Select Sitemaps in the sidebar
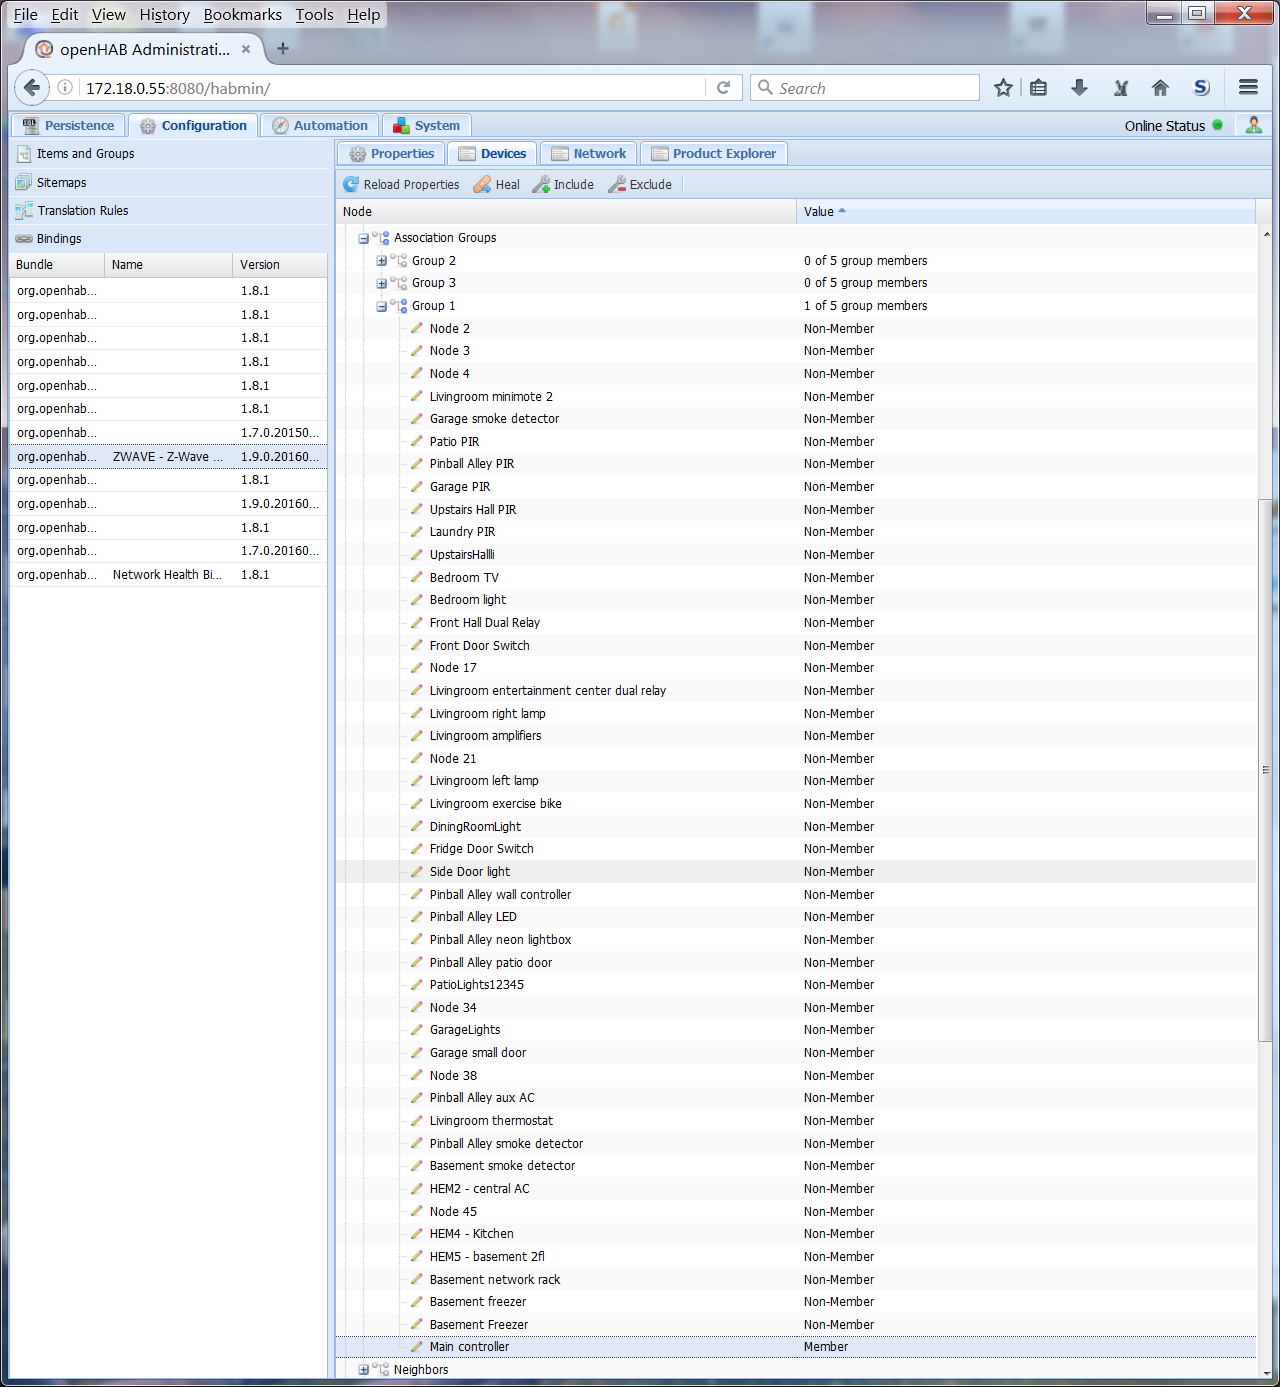Screen dimensions: 1280x1387 [61, 182]
